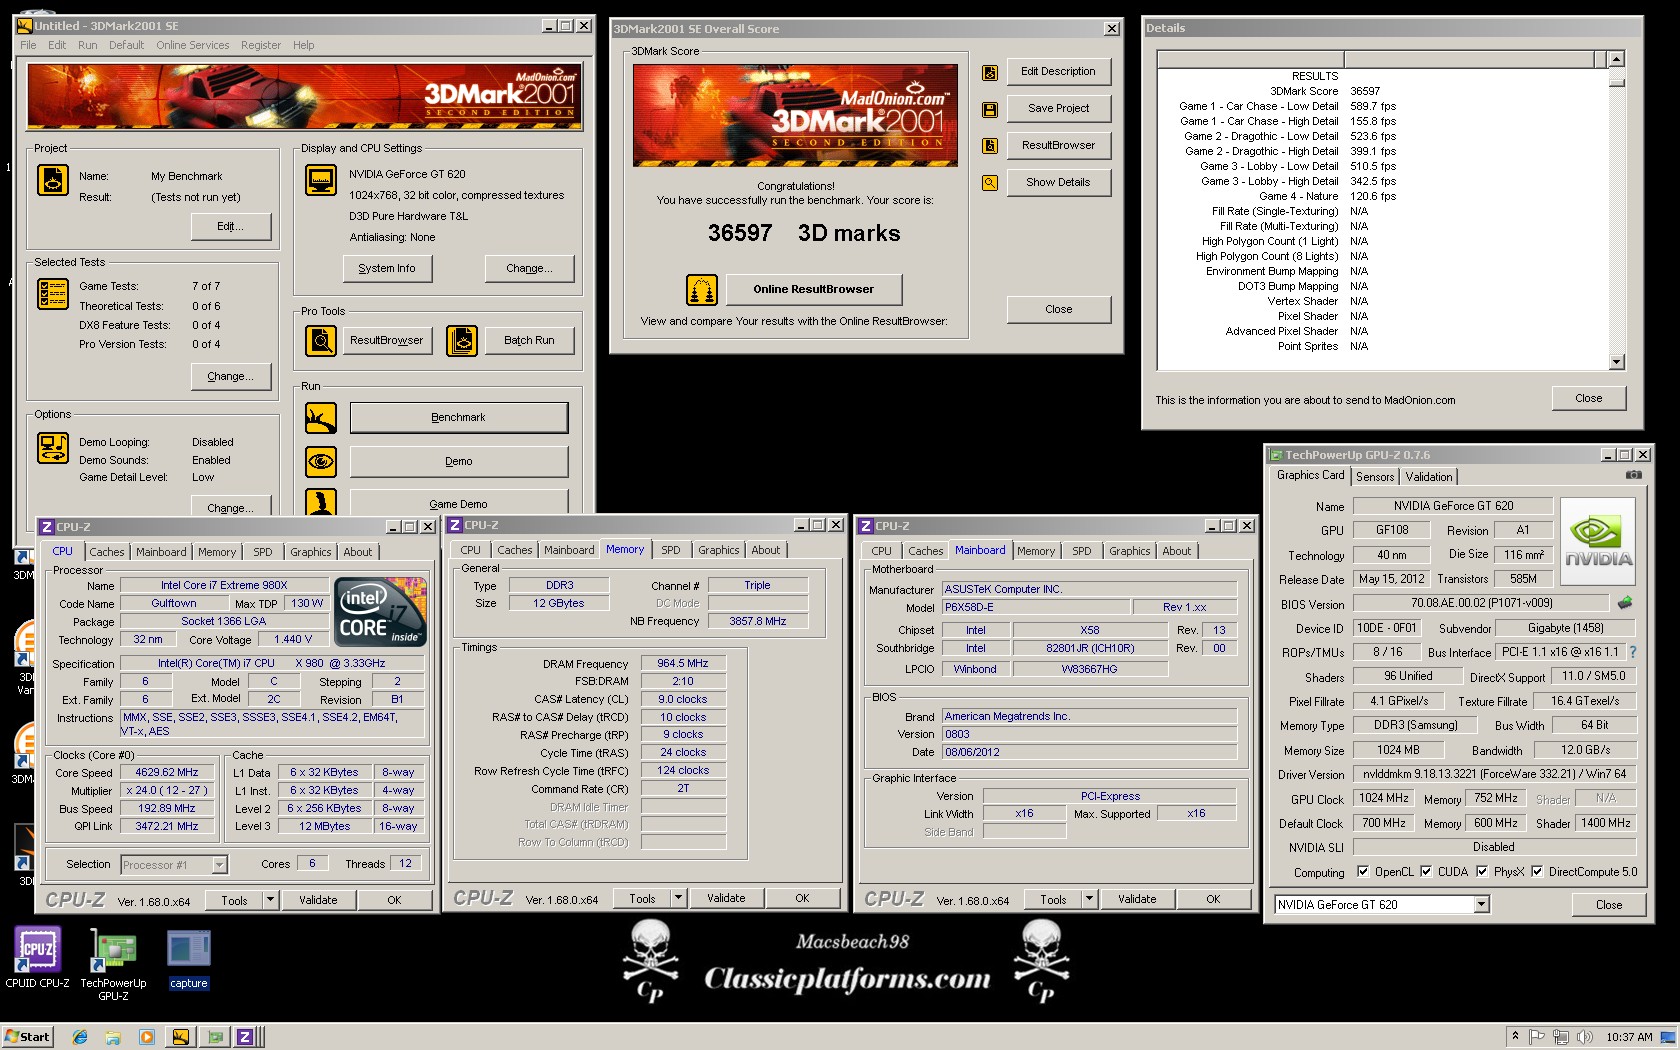Open the file explorer taskbar icon
The height and width of the screenshot is (1050, 1680).
[113, 1037]
